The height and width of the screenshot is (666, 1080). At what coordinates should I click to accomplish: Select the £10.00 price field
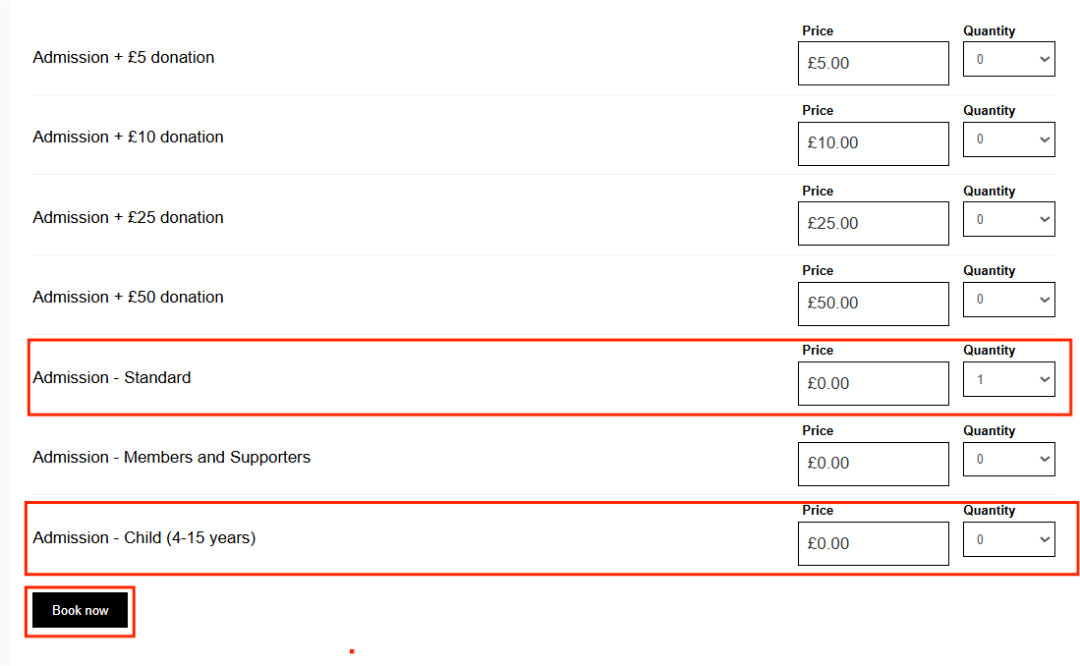(873, 143)
